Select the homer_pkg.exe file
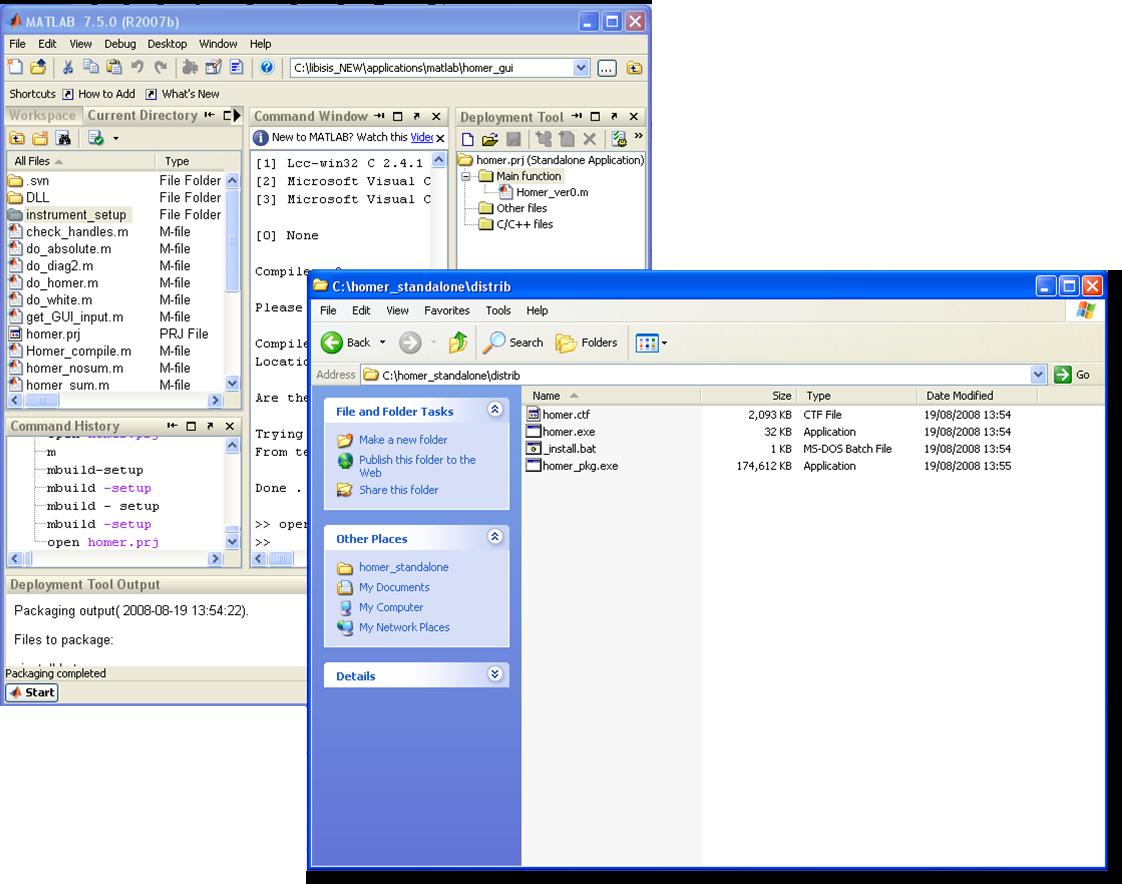The width and height of the screenshot is (1122, 884). [x=580, y=466]
